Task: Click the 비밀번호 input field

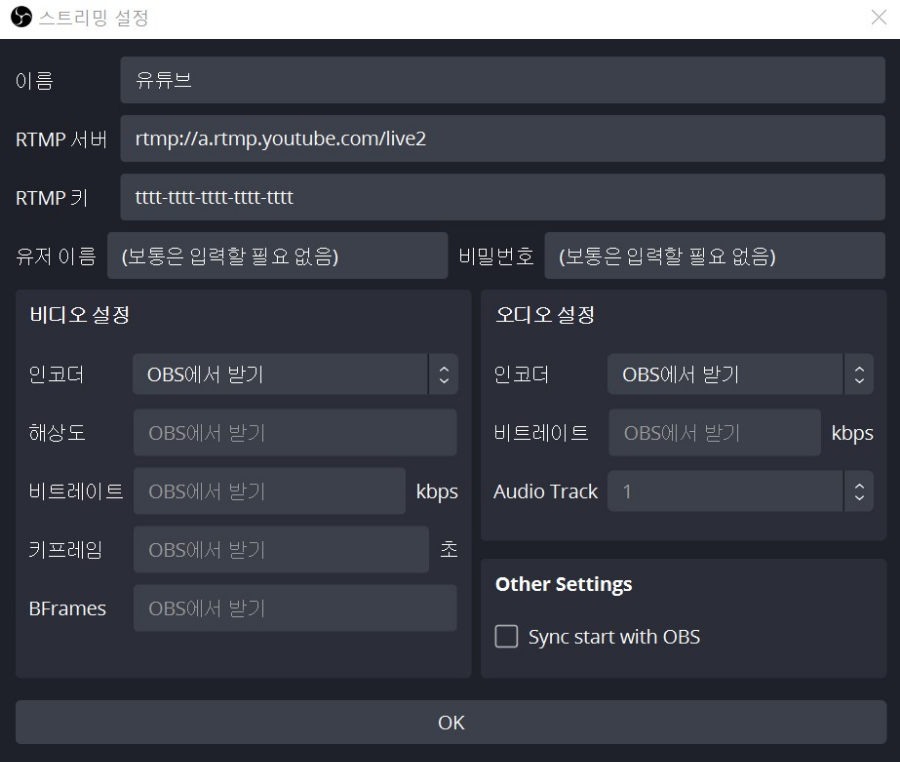Action: [715, 256]
